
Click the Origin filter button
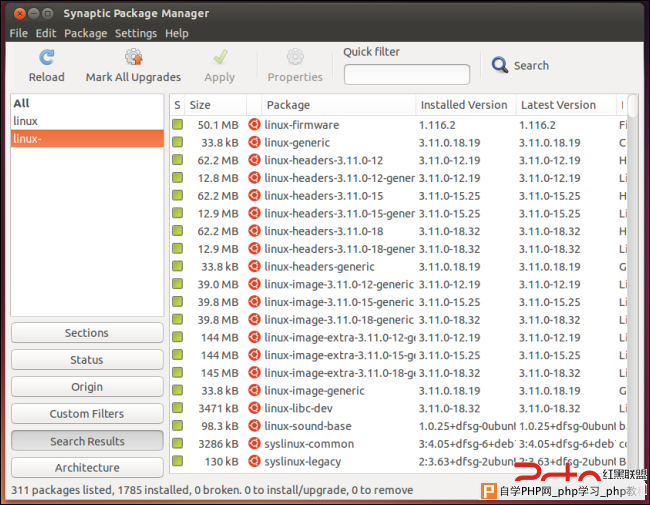[x=87, y=387]
